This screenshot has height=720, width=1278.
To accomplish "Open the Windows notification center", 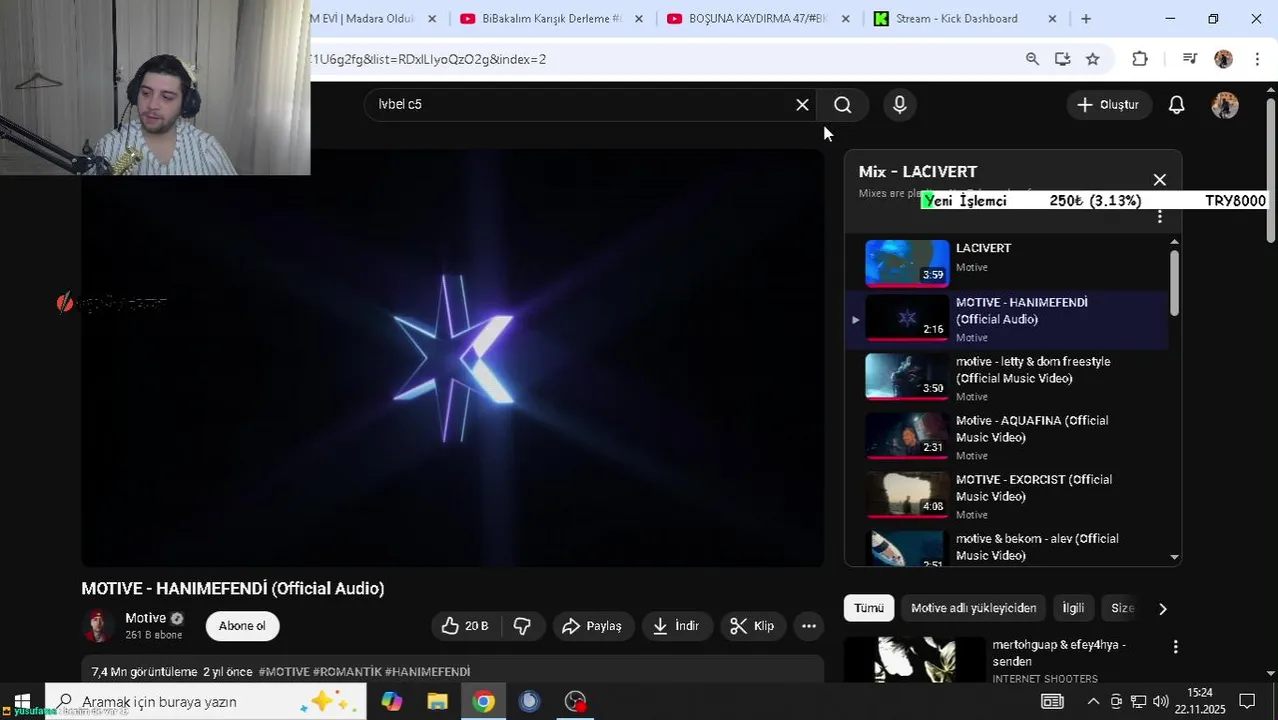I will (1247, 701).
